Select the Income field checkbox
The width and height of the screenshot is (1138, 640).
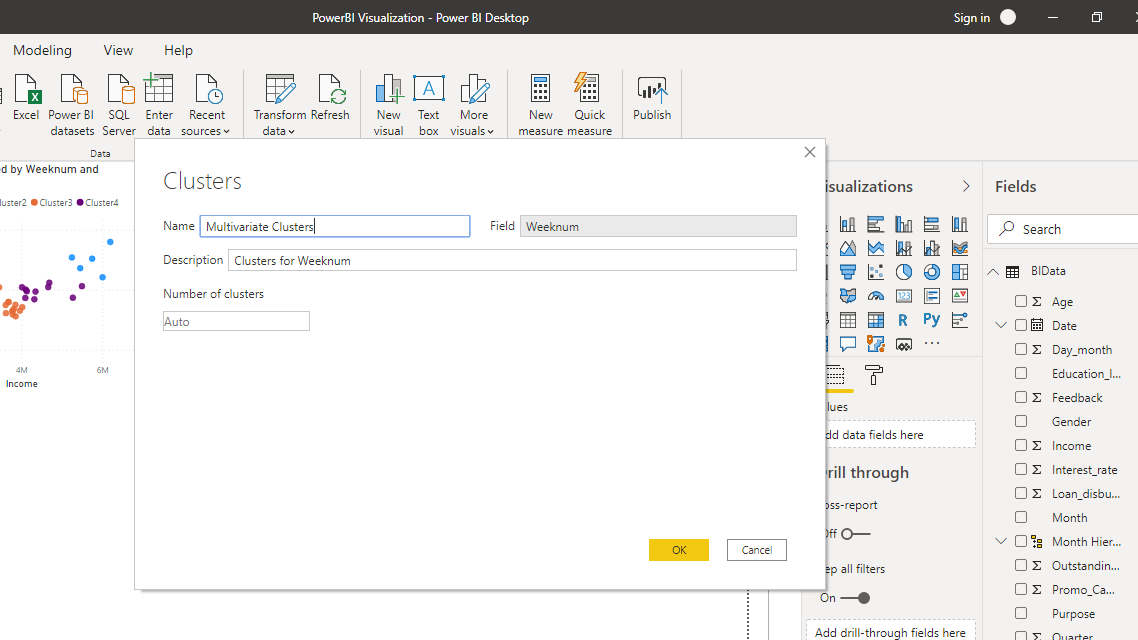click(x=1021, y=445)
